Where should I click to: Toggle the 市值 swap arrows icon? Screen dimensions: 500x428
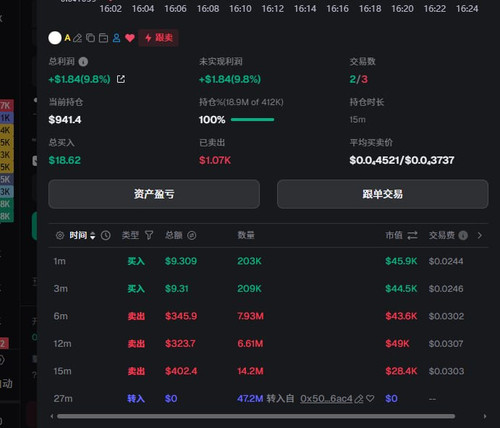point(412,235)
